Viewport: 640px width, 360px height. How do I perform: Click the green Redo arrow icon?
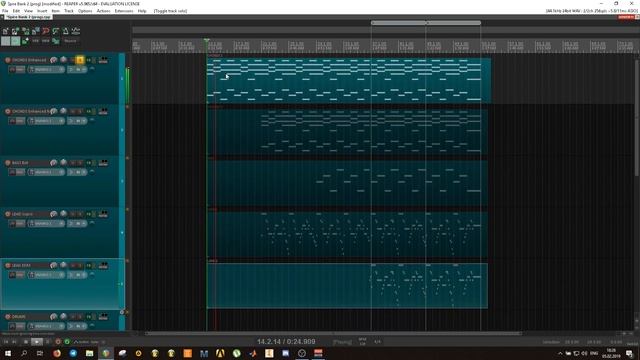tap(56, 31)
